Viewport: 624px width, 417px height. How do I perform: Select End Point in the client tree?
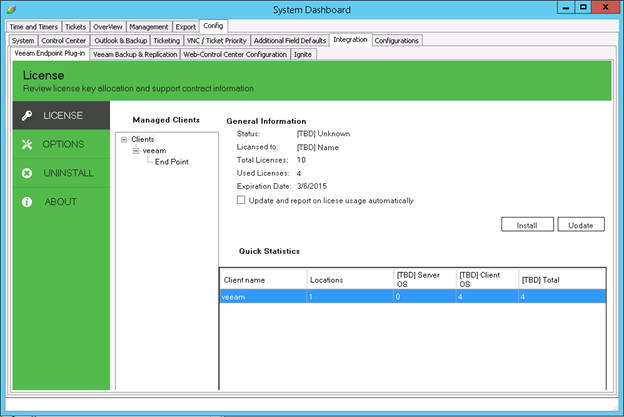(x=171, y=162)
